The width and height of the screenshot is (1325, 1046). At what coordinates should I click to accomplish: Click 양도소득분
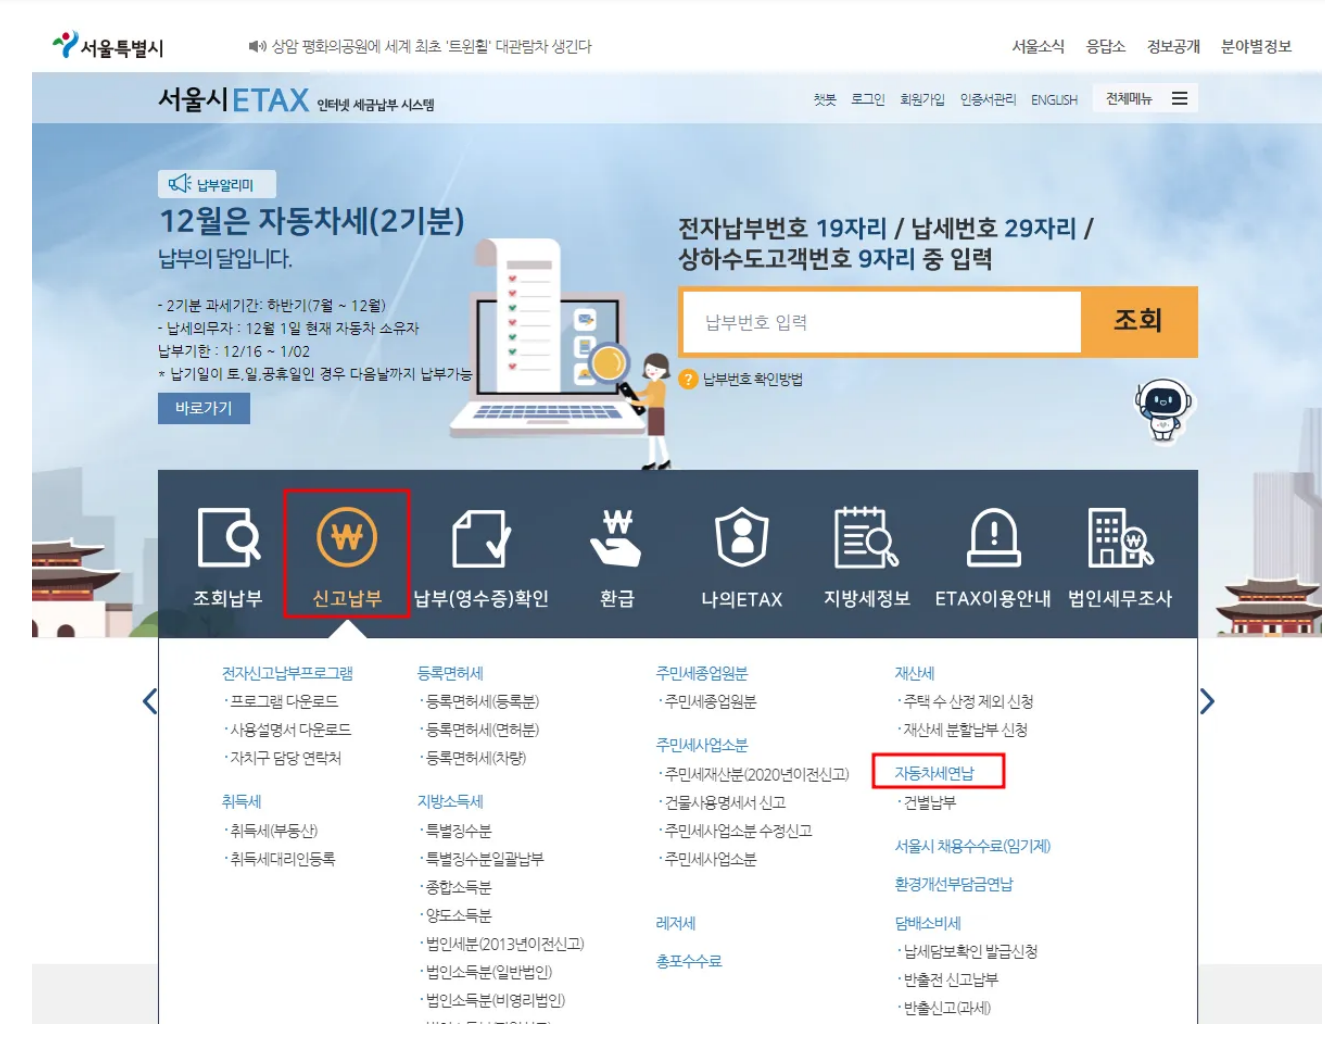[459, 915]
